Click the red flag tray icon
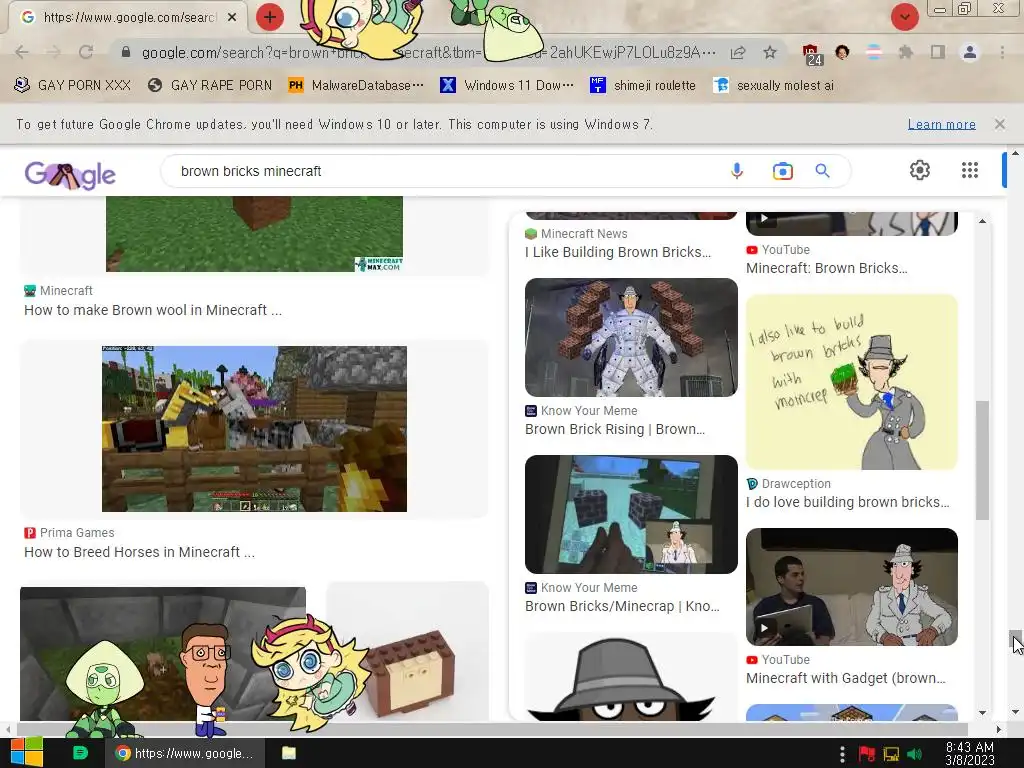Screen dimensions: 1024x768 click(867, 754)
